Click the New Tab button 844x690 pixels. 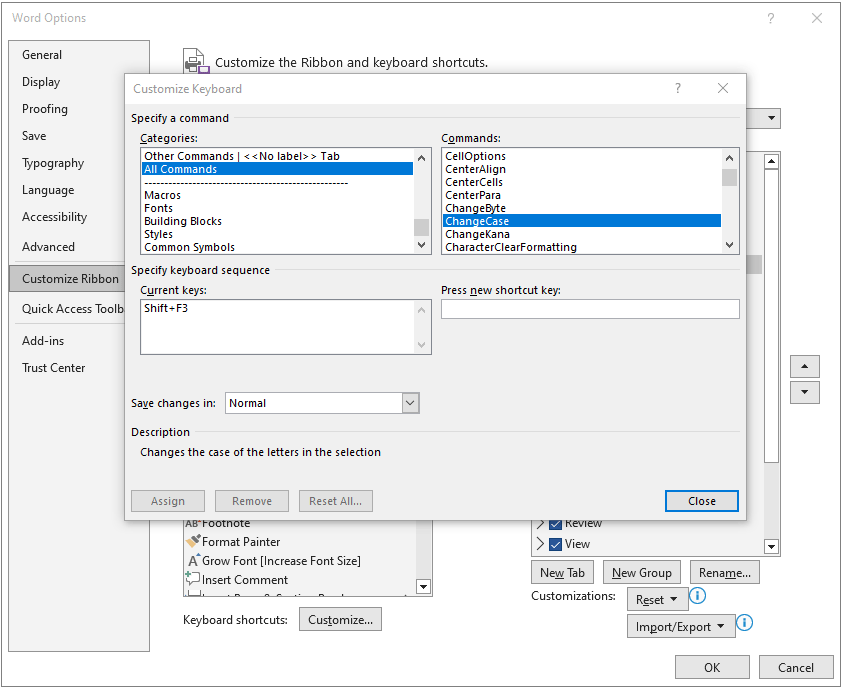click(x=562, y=573)
